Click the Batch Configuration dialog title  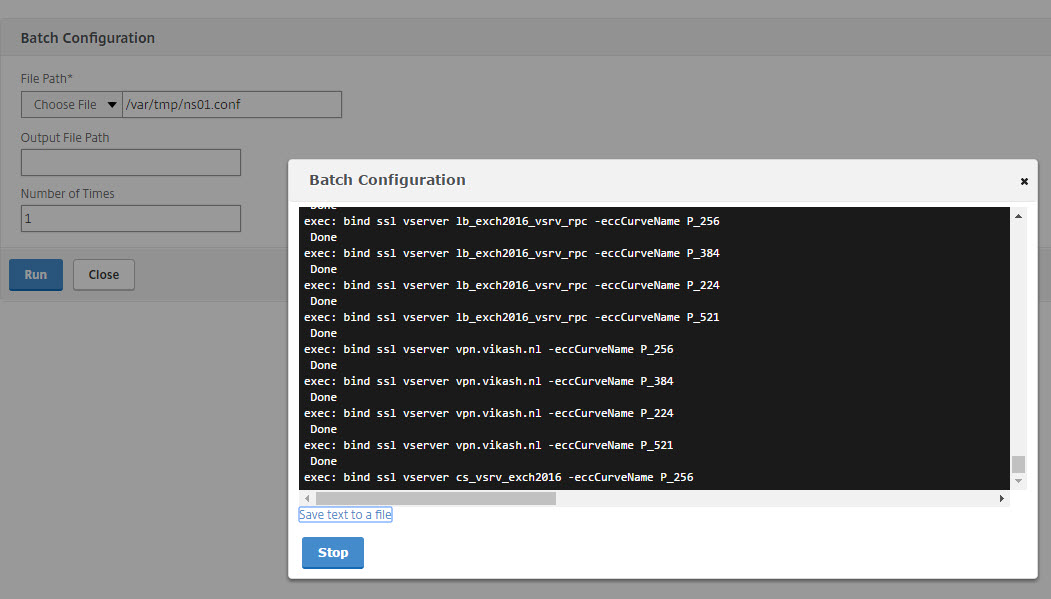387,180
